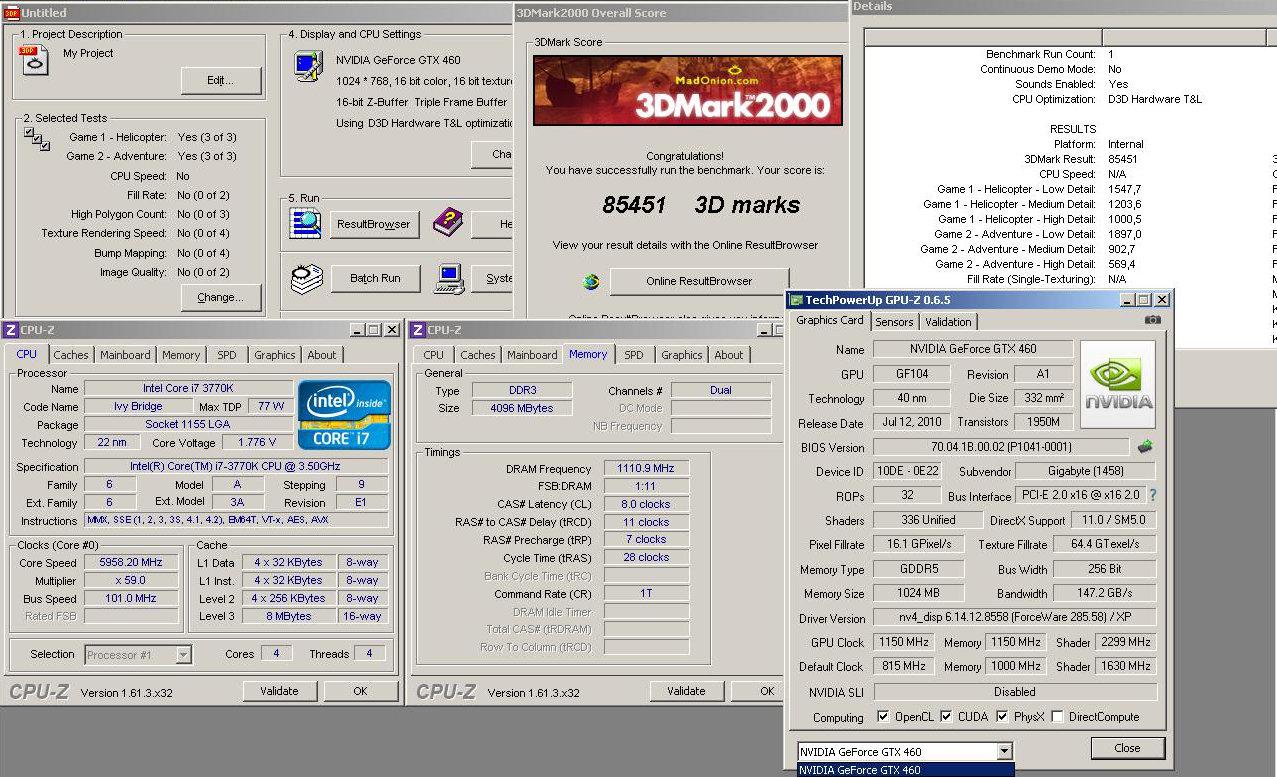
Task: Click the My Project document icon
Action: (x=35, y=60)
